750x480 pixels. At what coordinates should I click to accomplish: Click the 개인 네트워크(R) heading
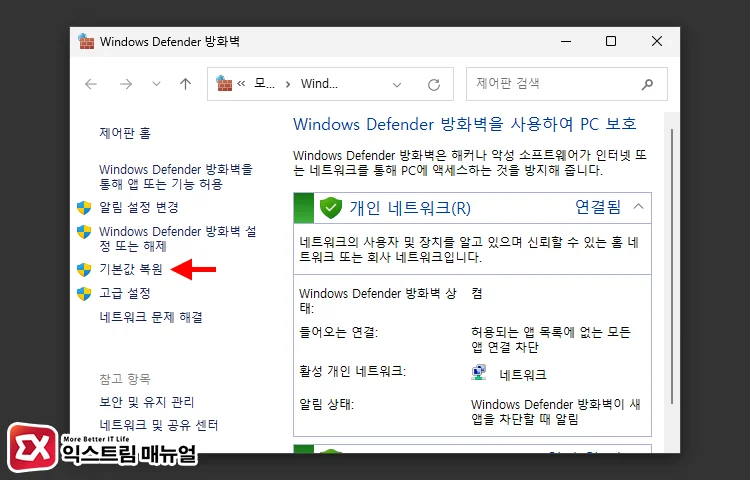[x=410, y=208]
